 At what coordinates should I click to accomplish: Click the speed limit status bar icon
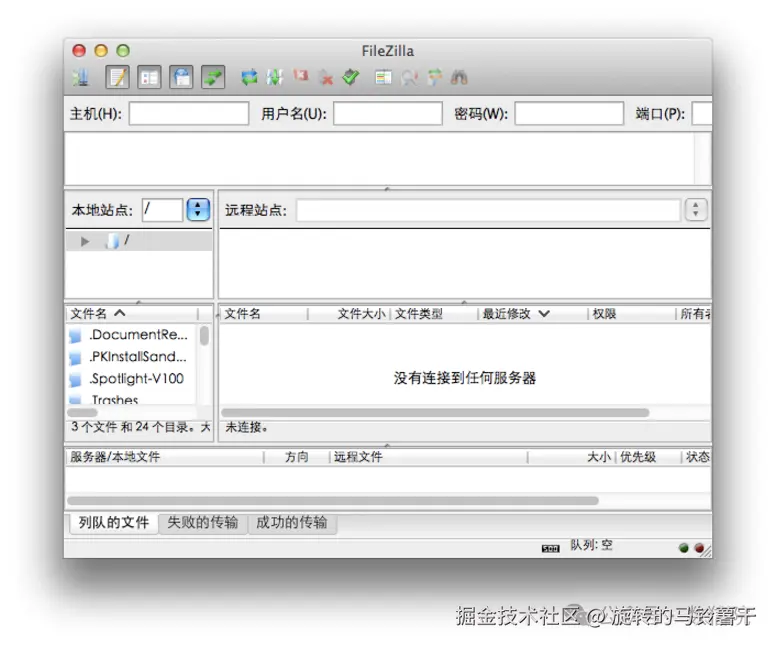coord(550,549)
